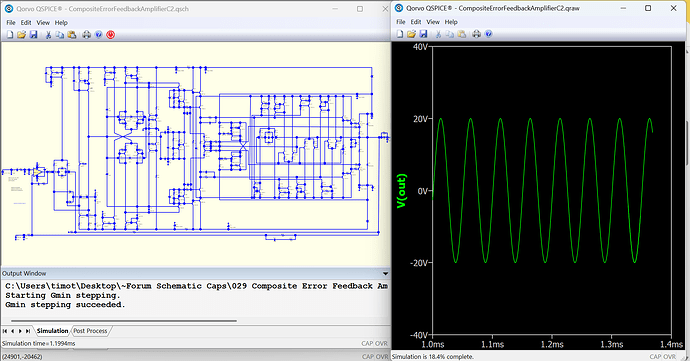The width and height of the screenshot is (690, 361).
Task: Click the New file icon in schematic toolbar
Action: point(10,35)
